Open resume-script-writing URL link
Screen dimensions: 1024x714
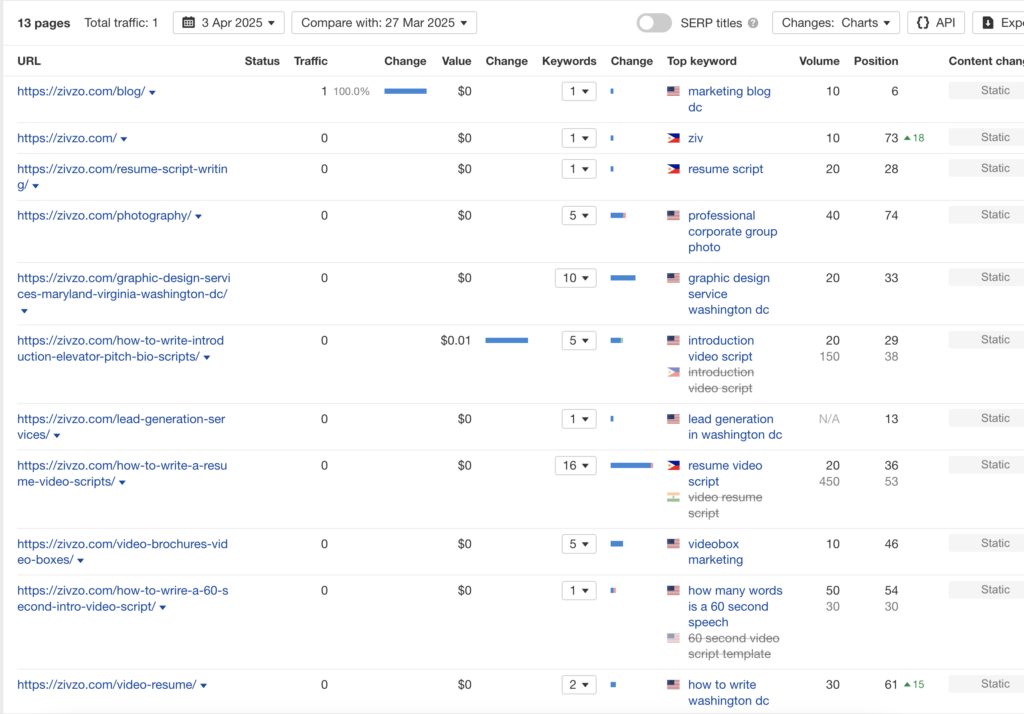[122, 176]
